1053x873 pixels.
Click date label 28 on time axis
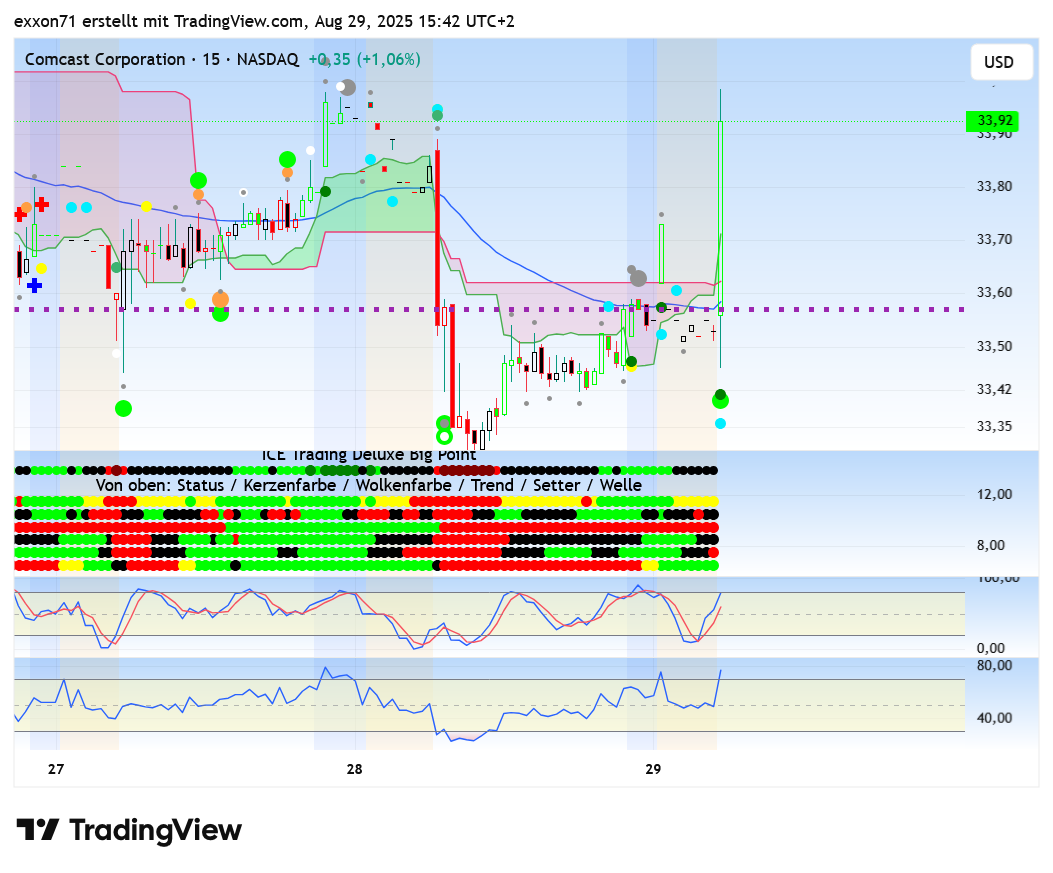(x=354, y=769)
